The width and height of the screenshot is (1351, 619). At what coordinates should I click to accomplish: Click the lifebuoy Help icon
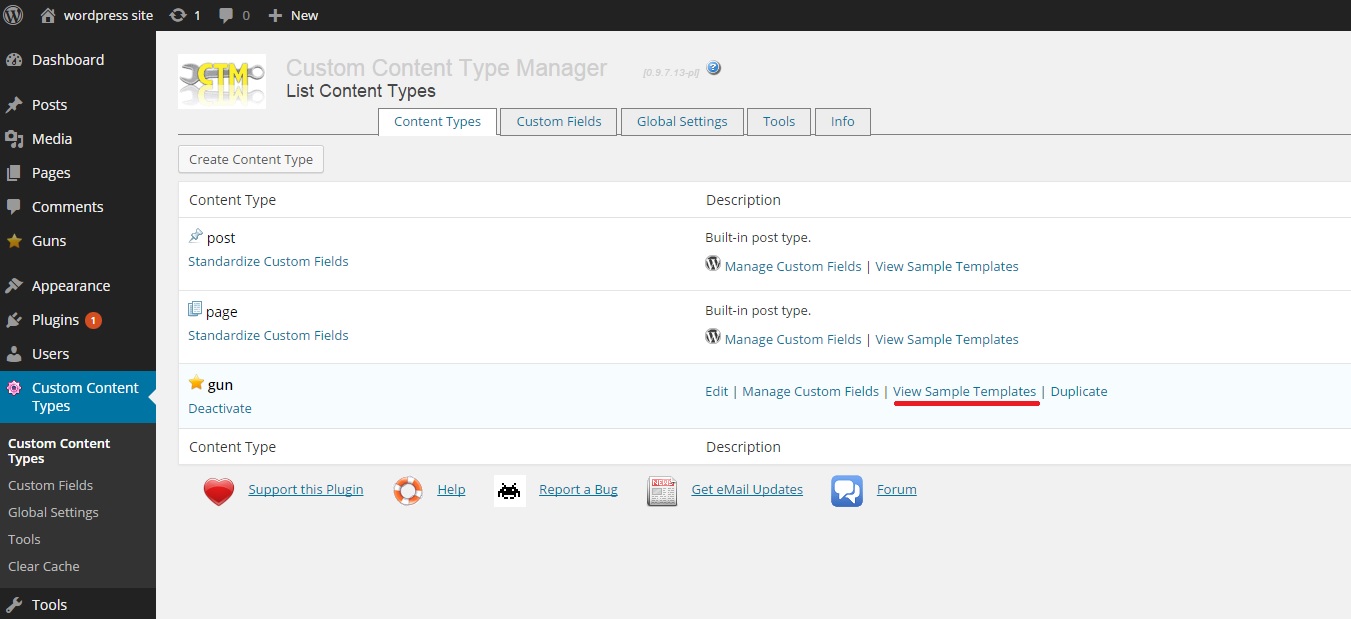click(x=407, y=491)
